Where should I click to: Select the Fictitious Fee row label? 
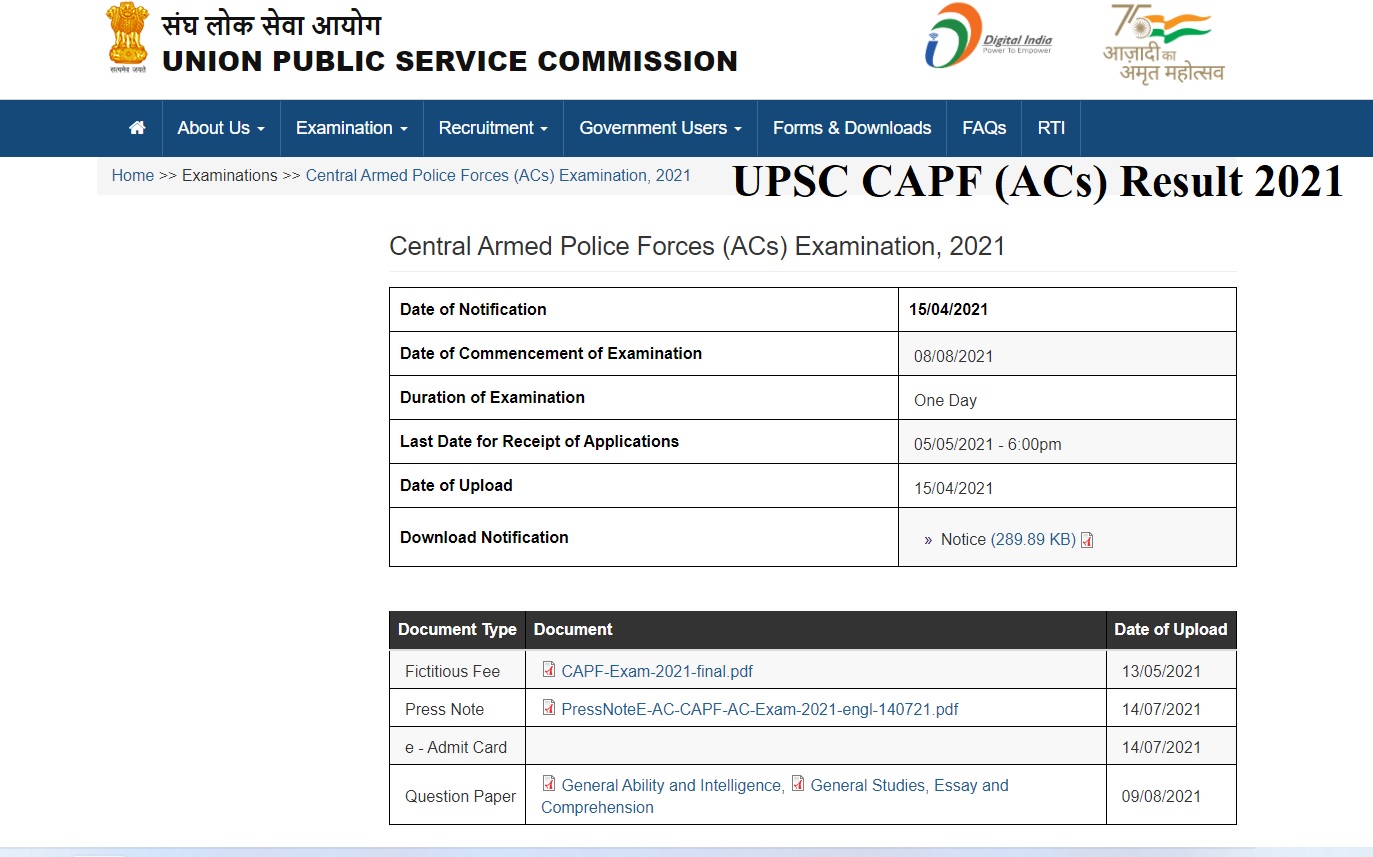pos(452,672)
